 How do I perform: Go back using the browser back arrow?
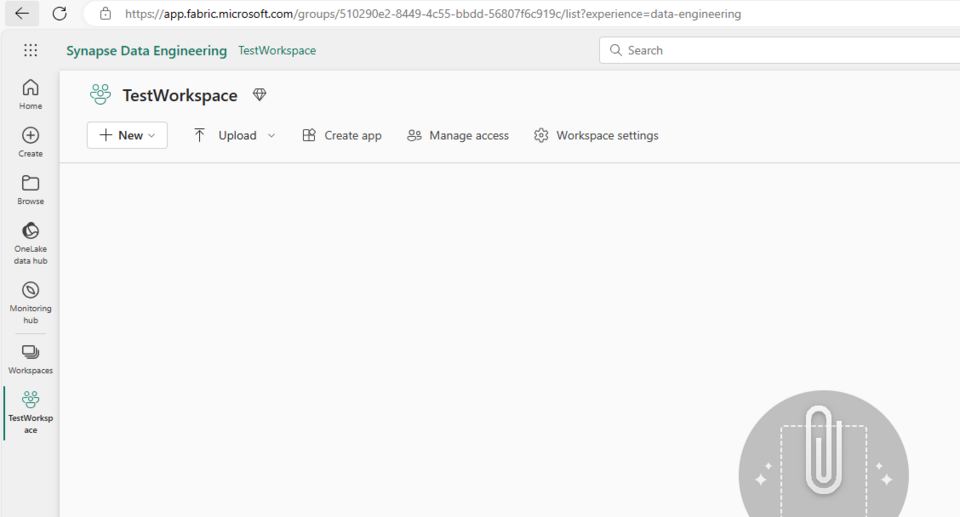(22, 13)
